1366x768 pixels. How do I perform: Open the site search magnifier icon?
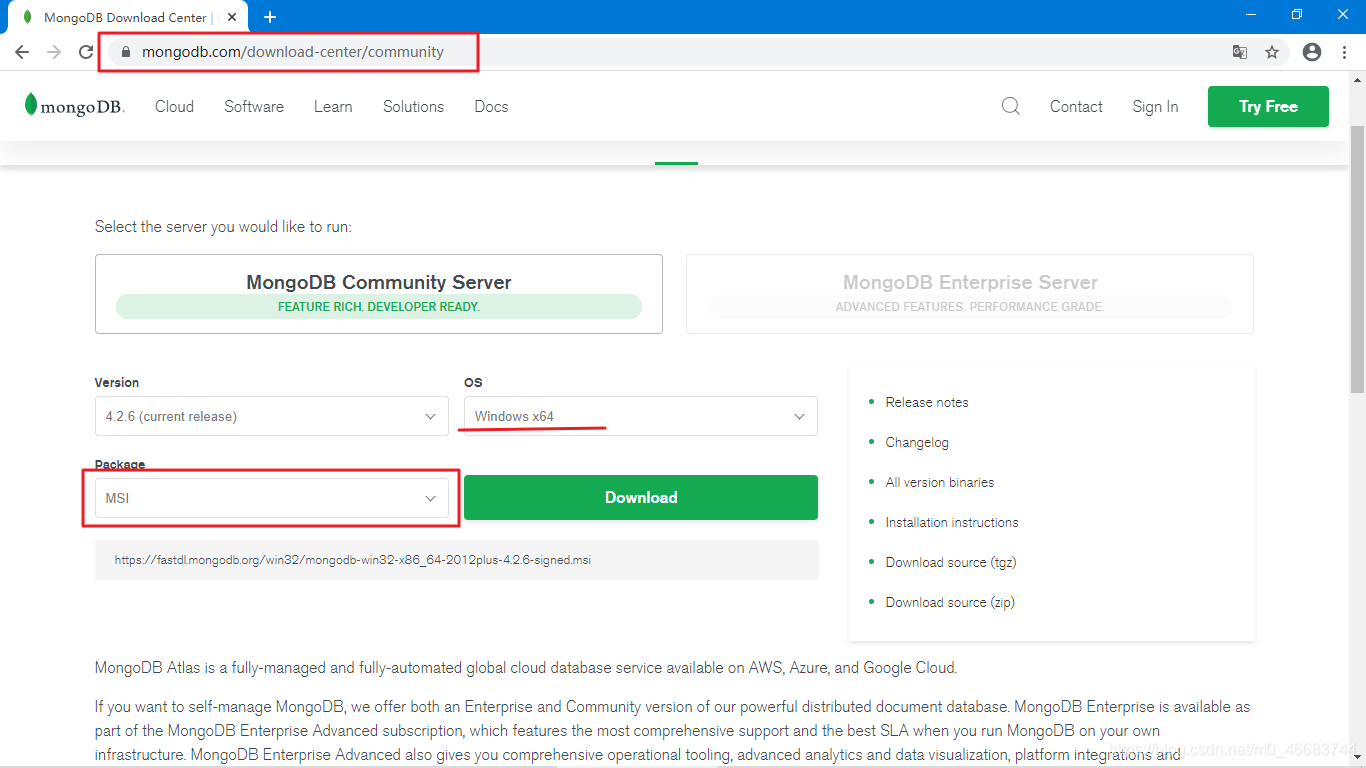(1011, 106)
